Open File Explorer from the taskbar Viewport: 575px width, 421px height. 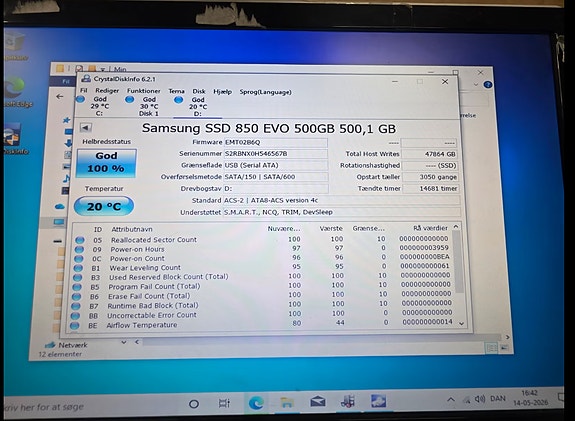287,402
